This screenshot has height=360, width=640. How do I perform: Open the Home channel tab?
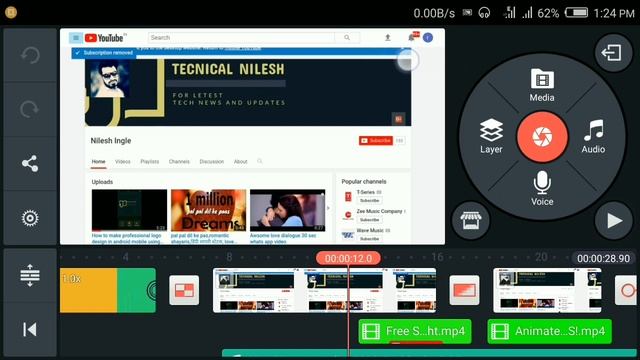coord(98,162)
